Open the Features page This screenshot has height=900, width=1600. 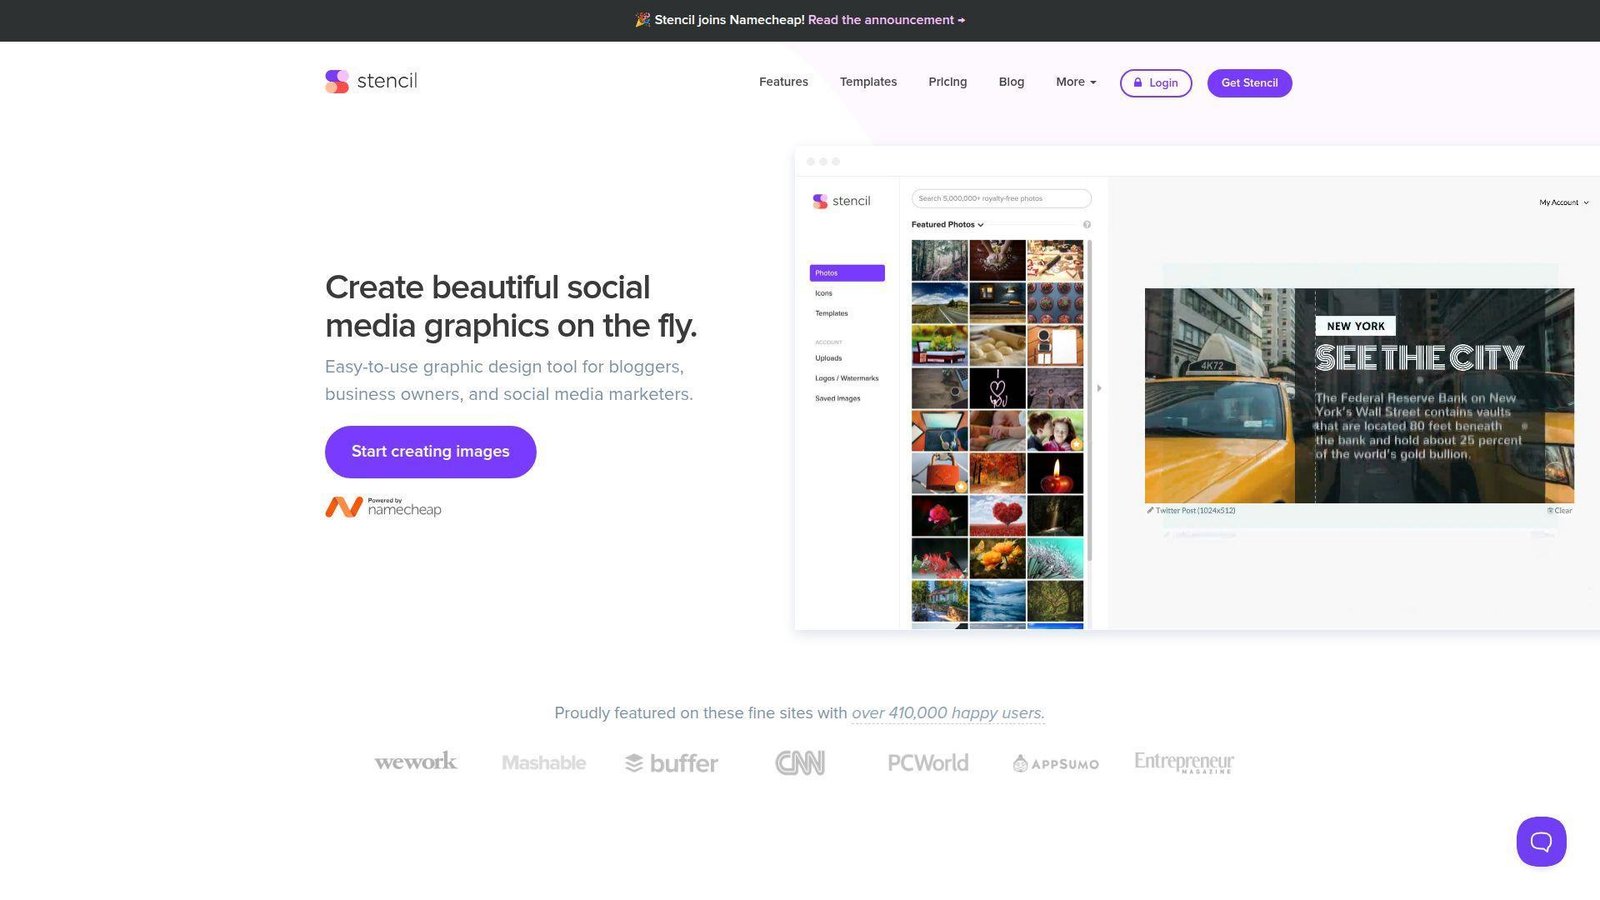coord(783,82)
